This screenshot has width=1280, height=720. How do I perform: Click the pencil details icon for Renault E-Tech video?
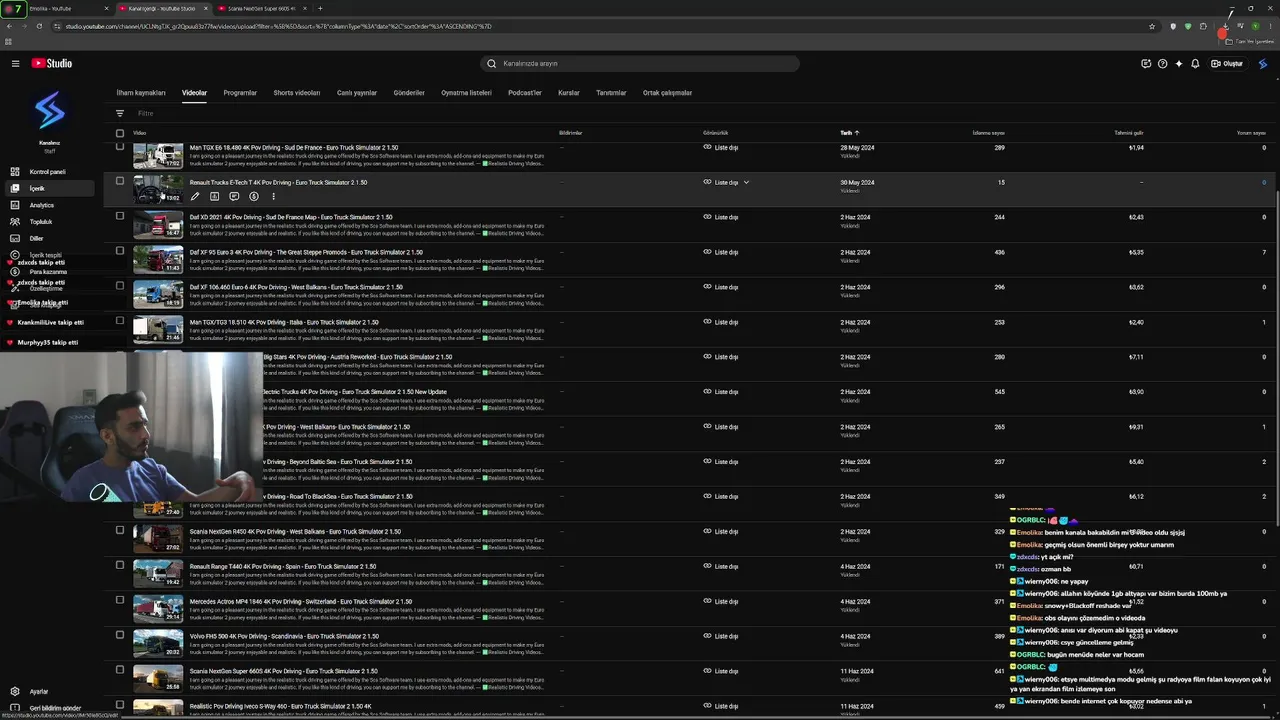click(195, 196)
